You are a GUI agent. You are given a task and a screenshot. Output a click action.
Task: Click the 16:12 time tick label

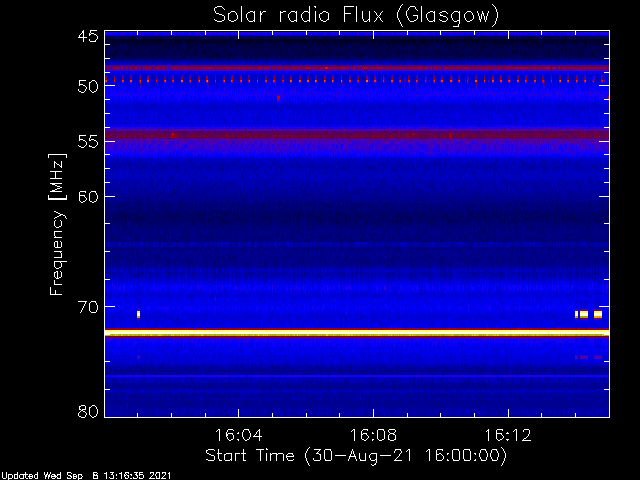point(508,435)
